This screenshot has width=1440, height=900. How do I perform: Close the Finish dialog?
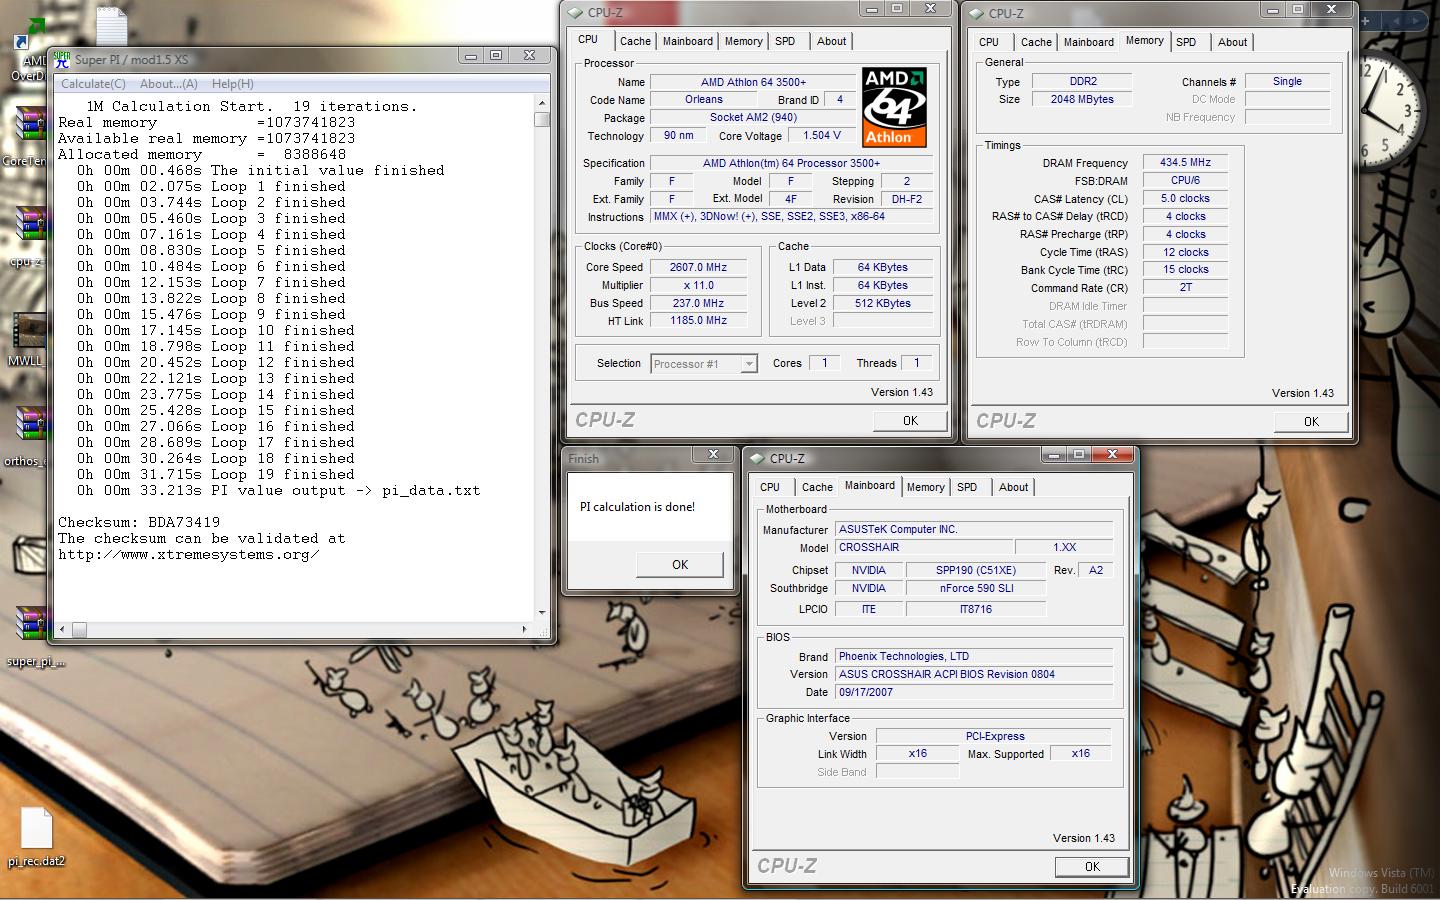point(713,455)
